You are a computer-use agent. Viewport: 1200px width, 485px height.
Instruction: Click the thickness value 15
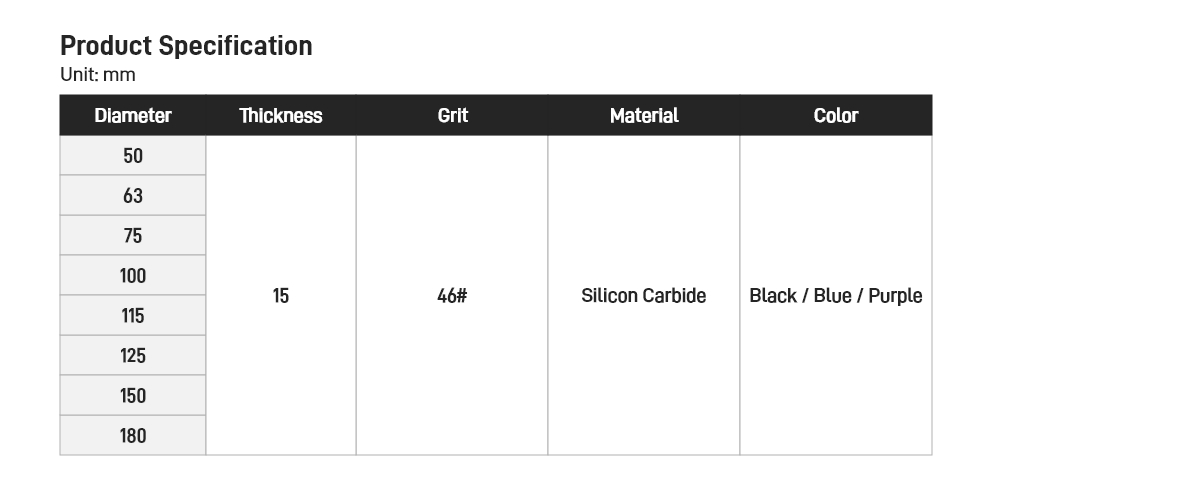point(281,296)
